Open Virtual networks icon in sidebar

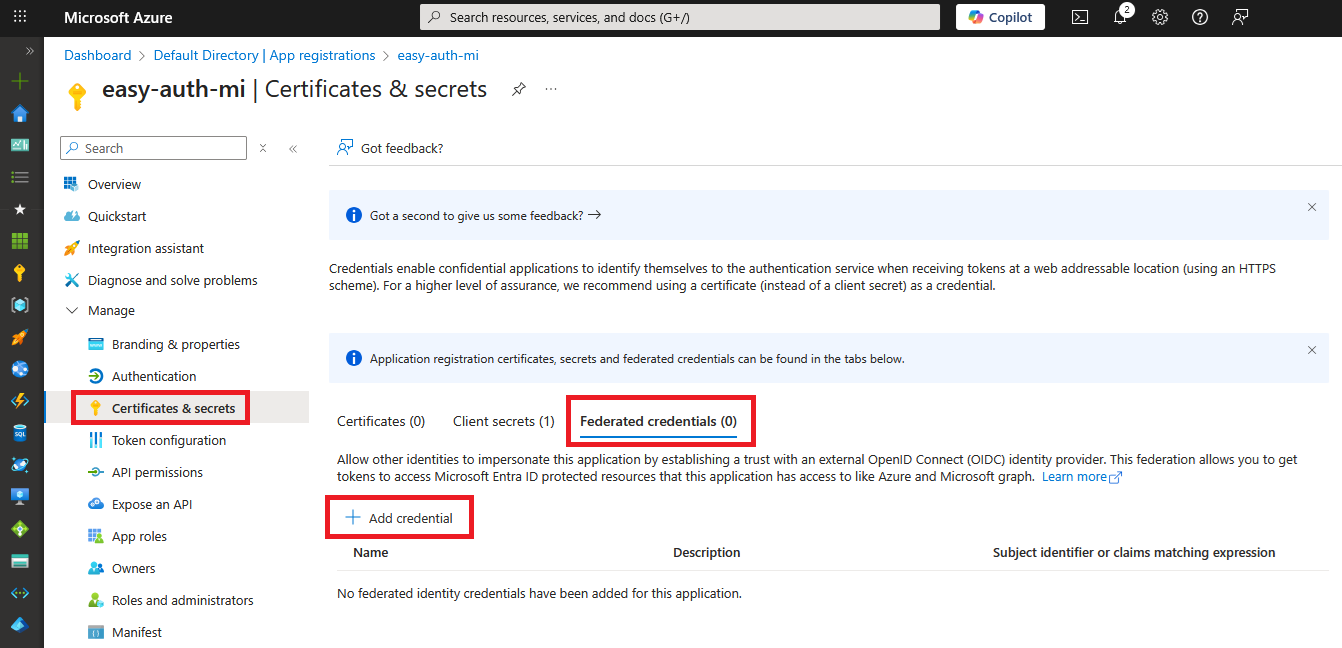click(20, 593)
